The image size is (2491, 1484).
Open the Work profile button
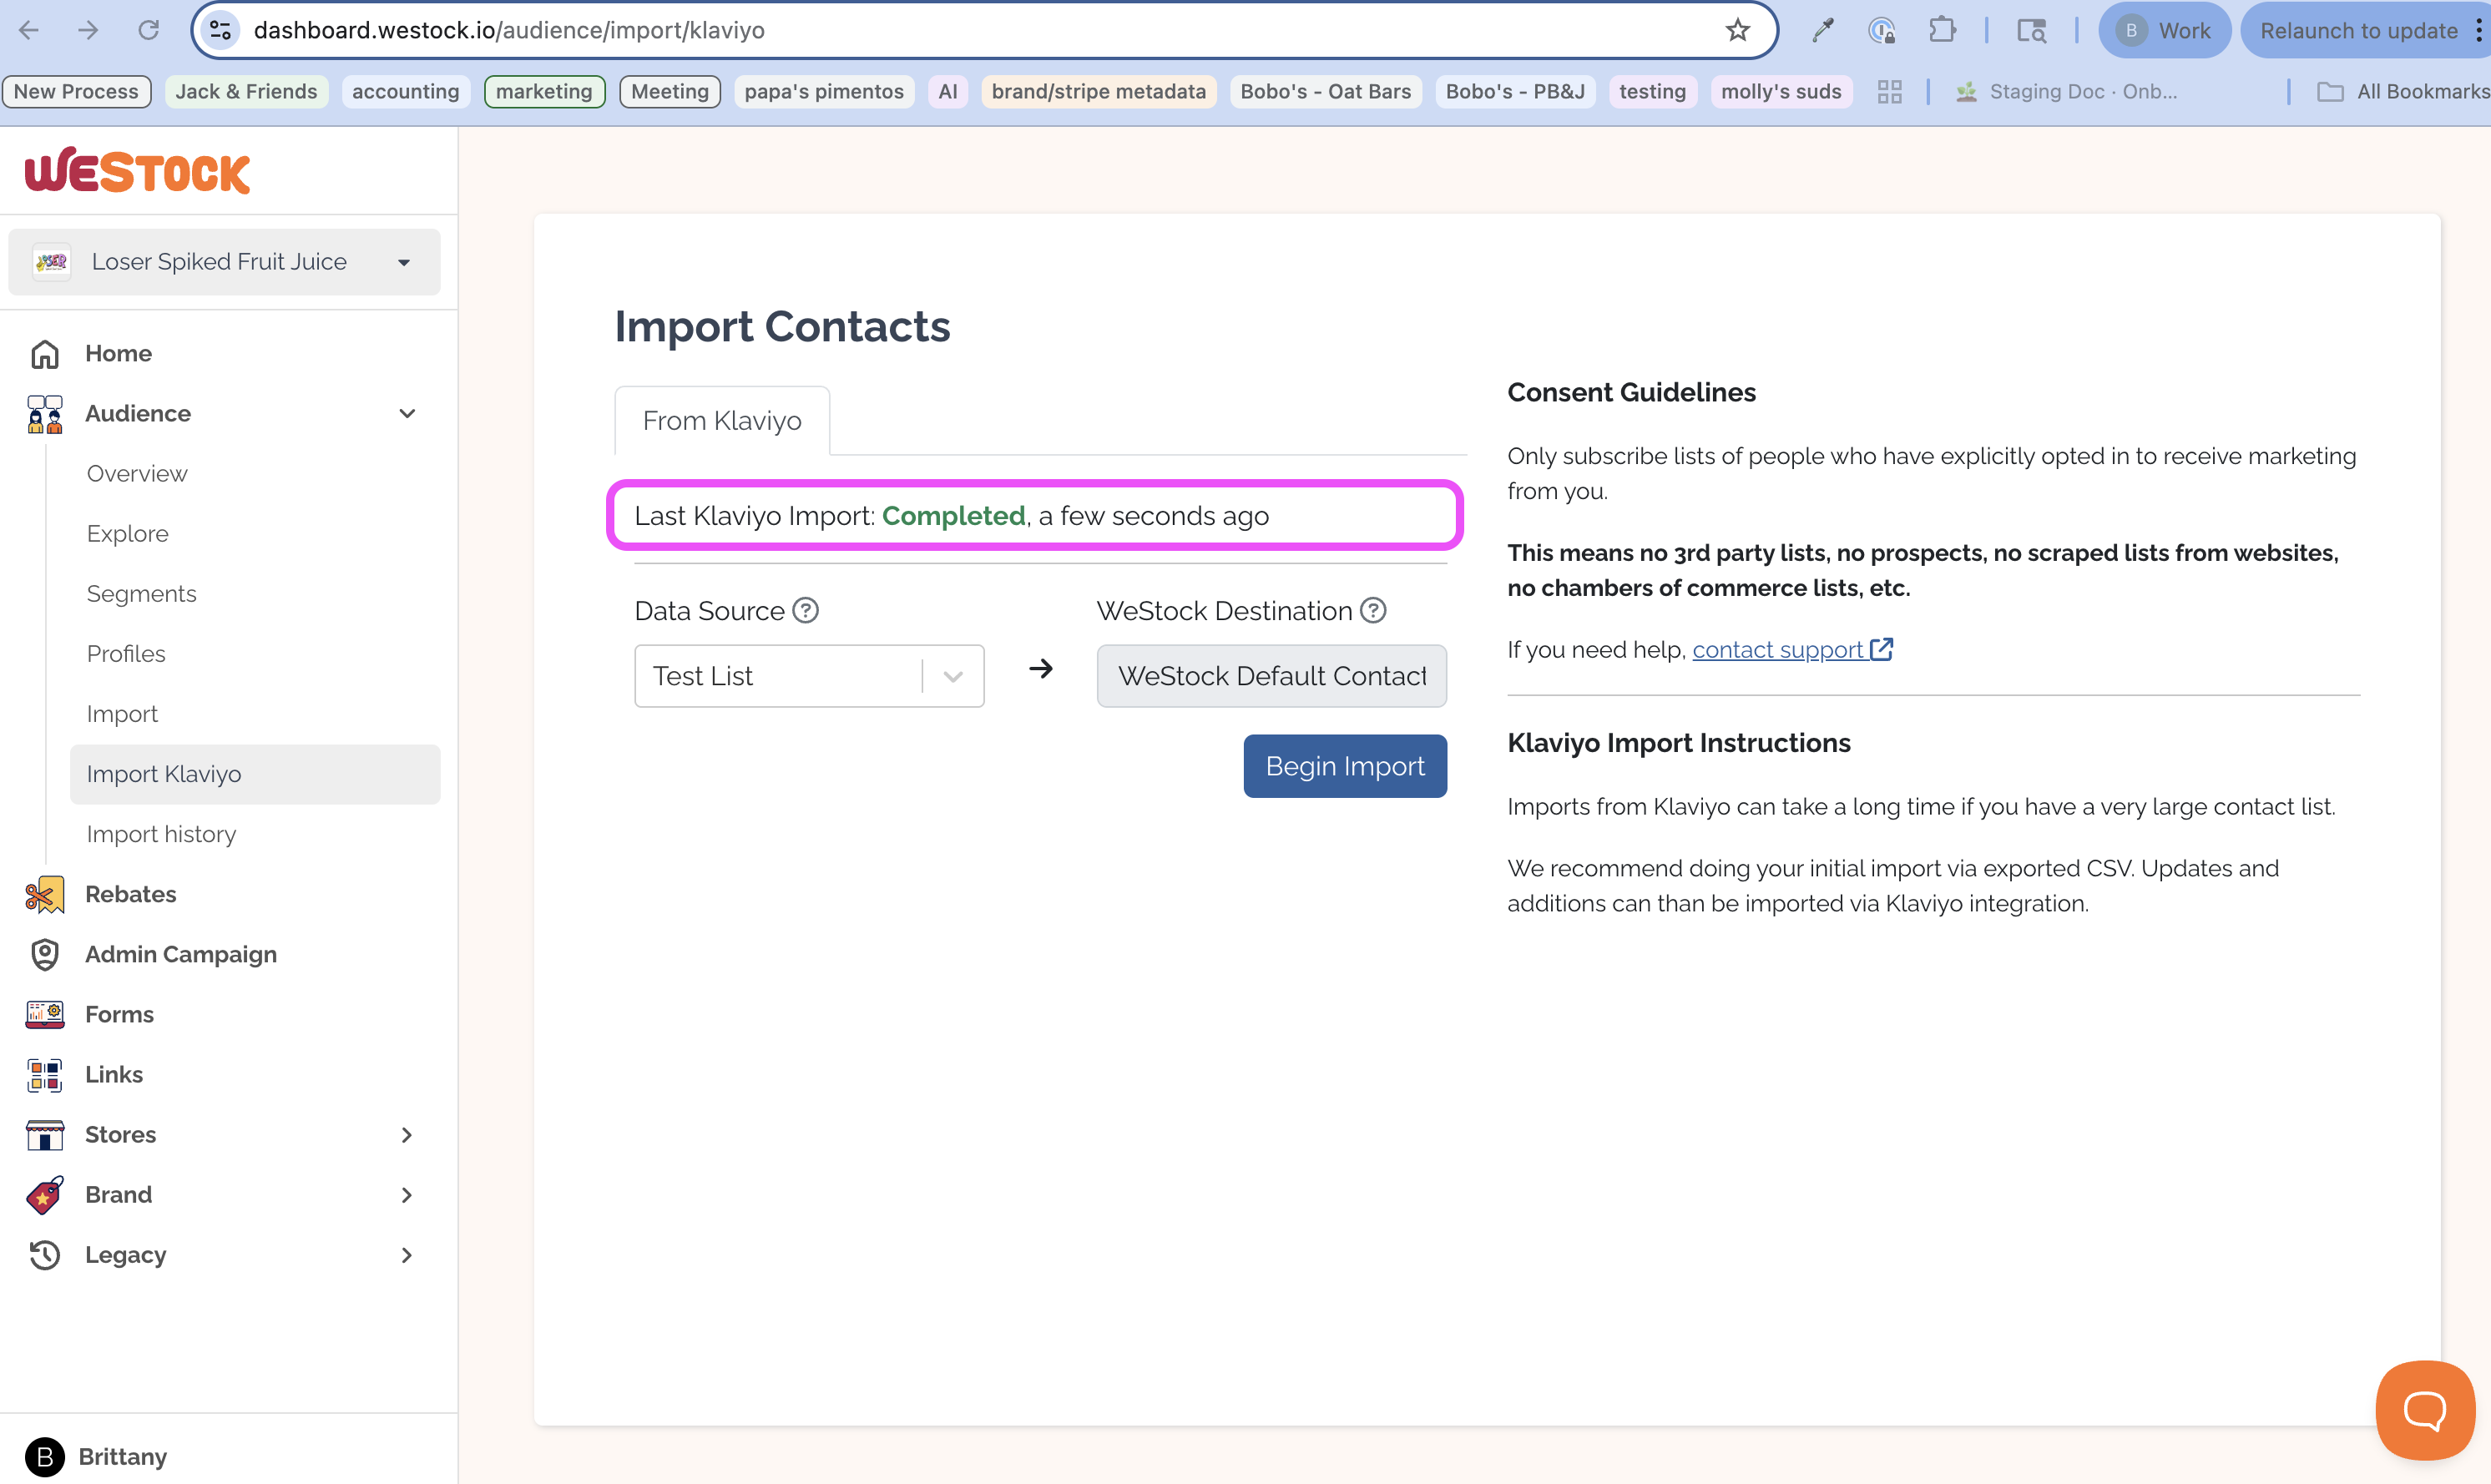tap(2164, 30)
